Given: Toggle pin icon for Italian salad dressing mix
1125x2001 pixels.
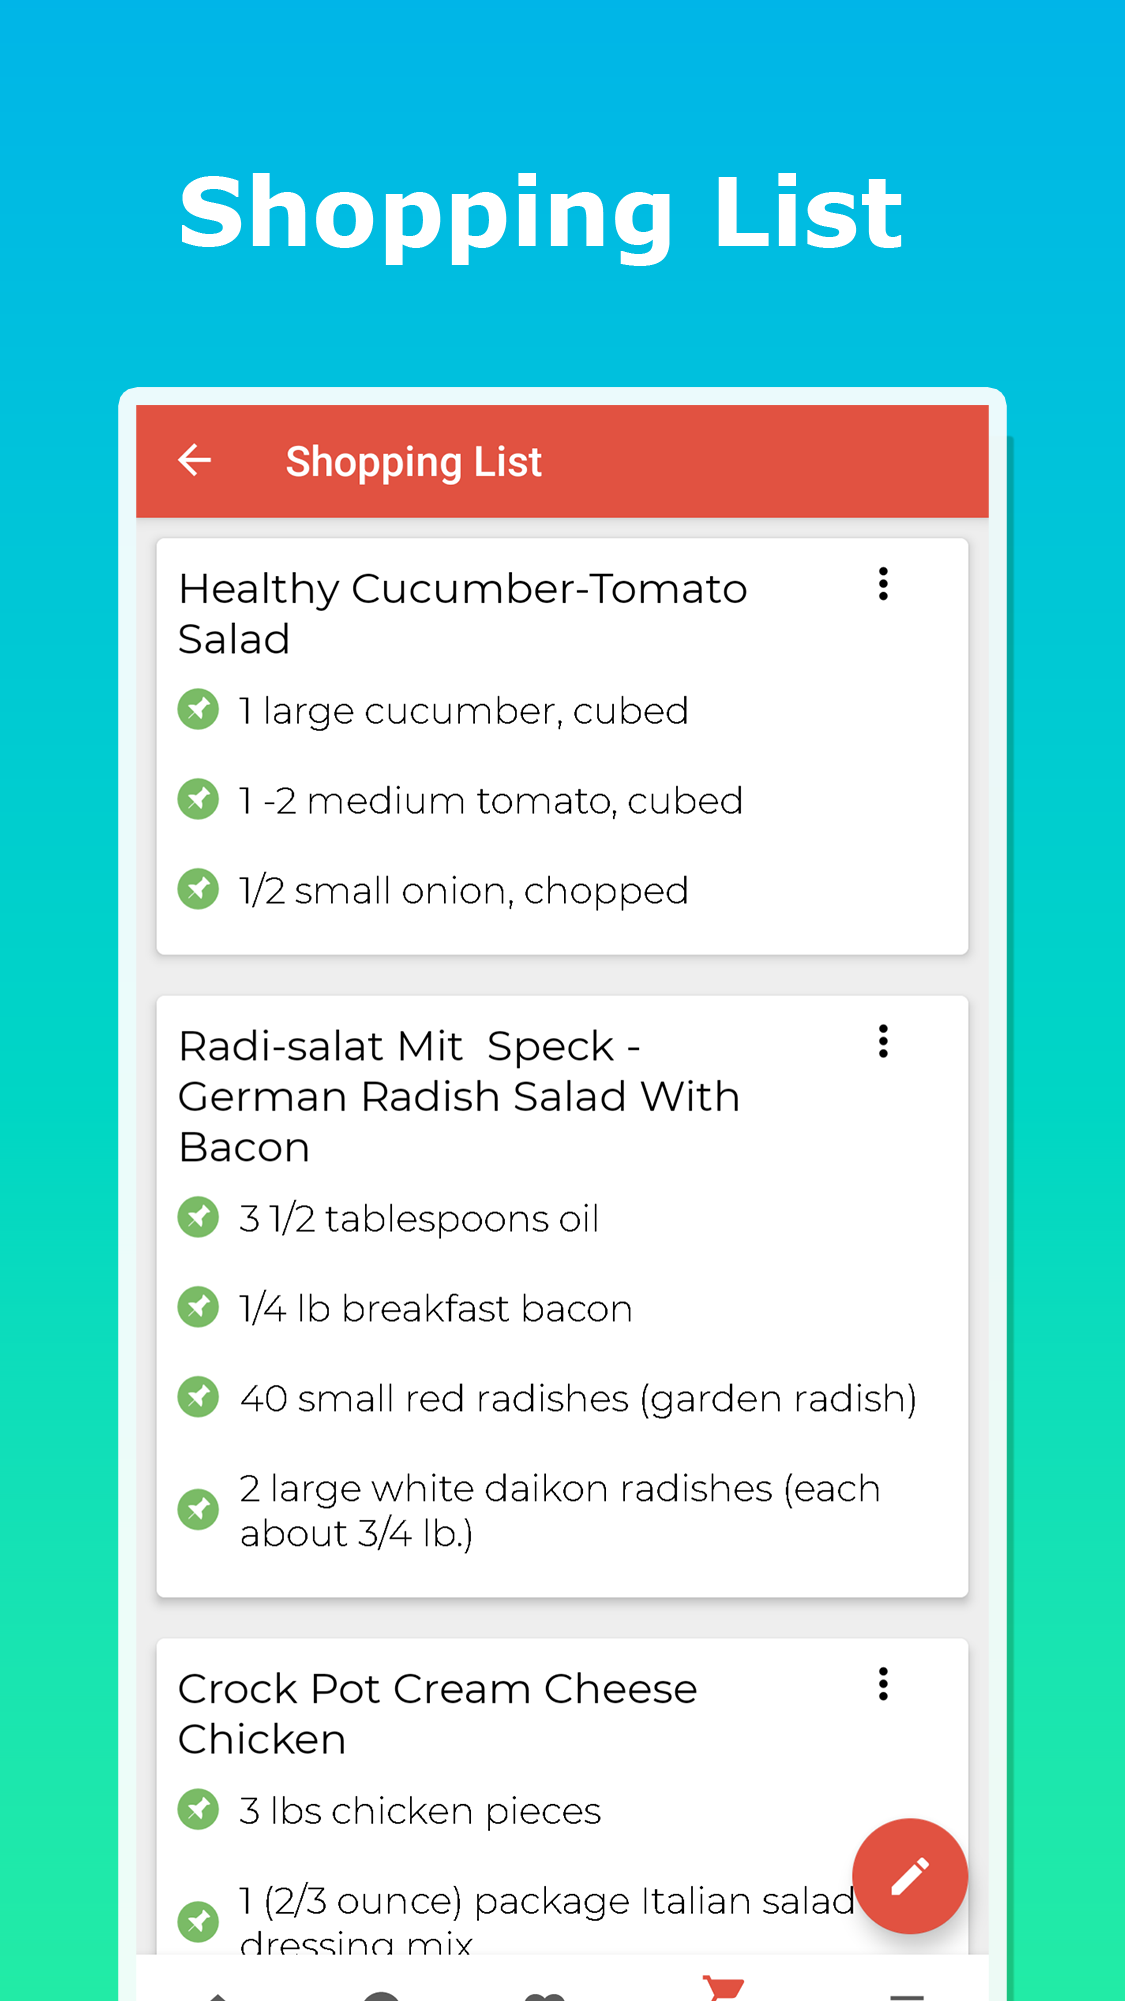Looking at the screenshot, I should click(198, 1921).
